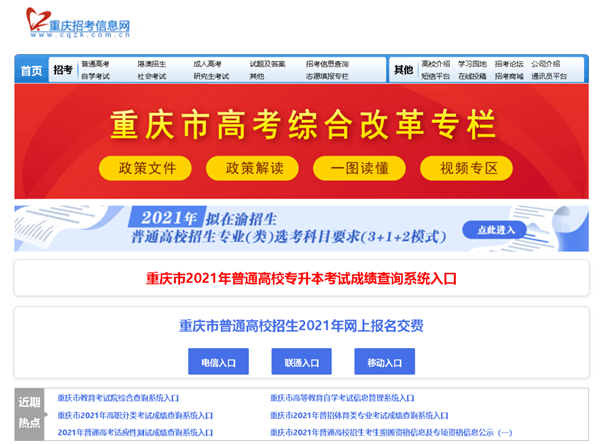Open the 专升本考试成绩查询系统入口 link

pyautogui.click(x=300, y=278)
